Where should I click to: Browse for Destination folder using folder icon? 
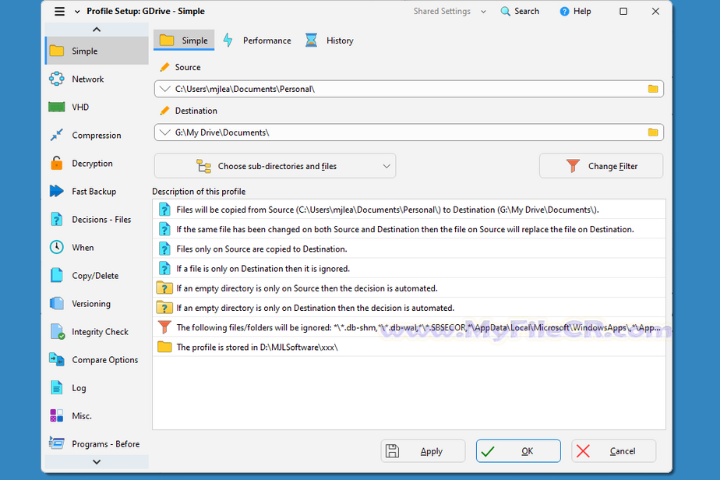pyautogui.click(x=652, y=132)
